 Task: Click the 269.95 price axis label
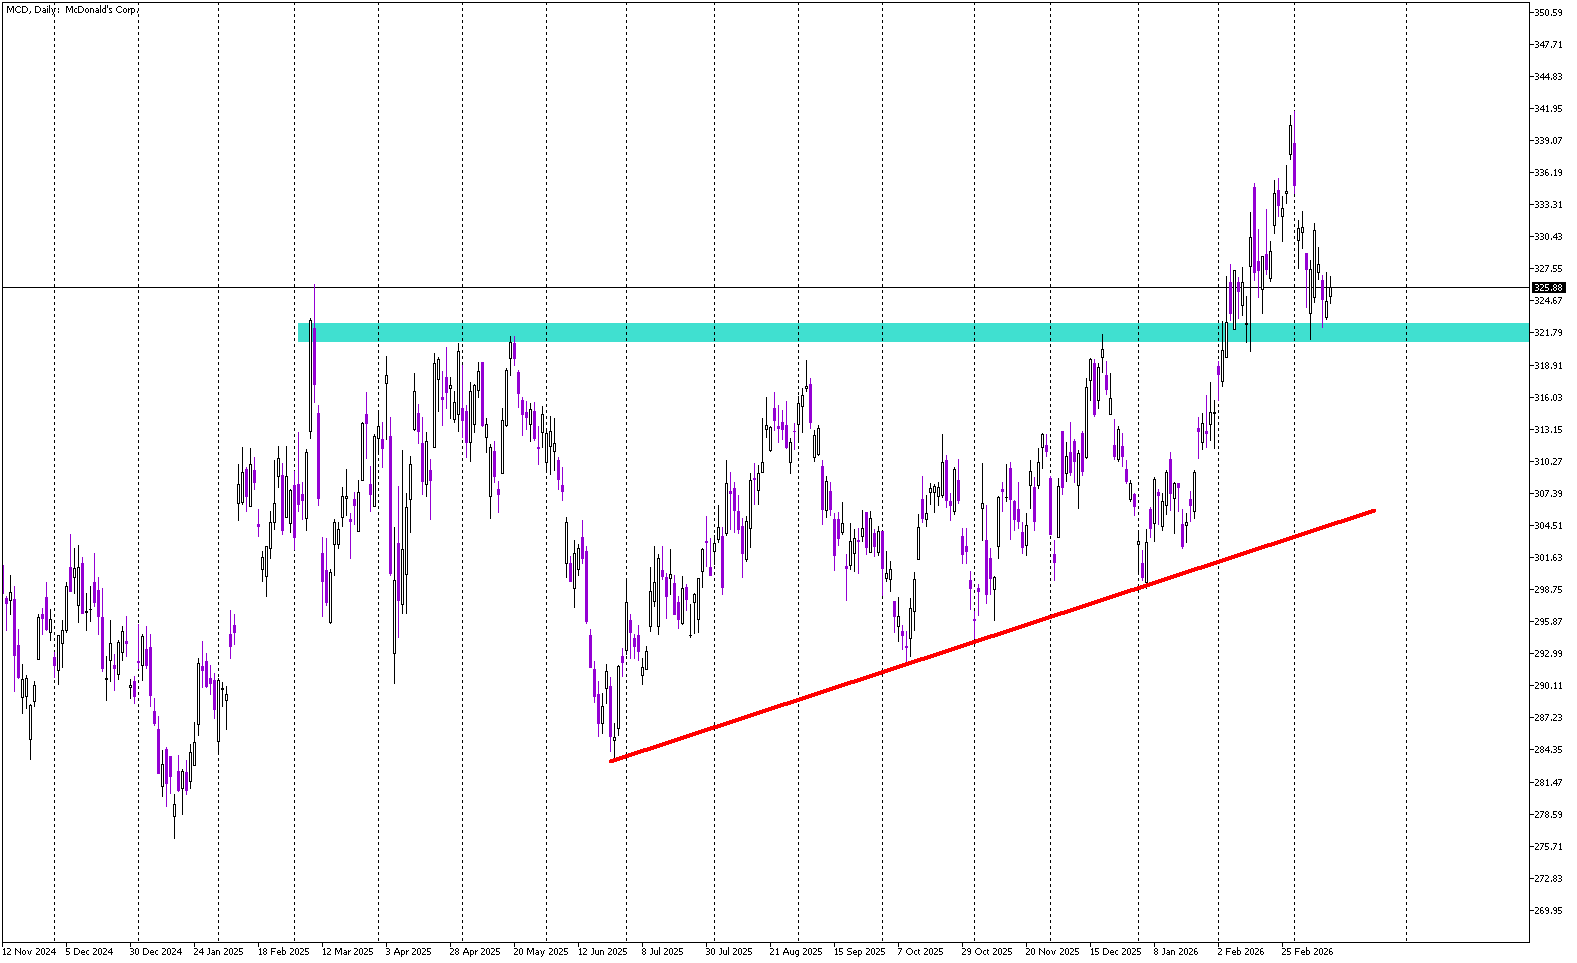click(x=1548, y=911)
